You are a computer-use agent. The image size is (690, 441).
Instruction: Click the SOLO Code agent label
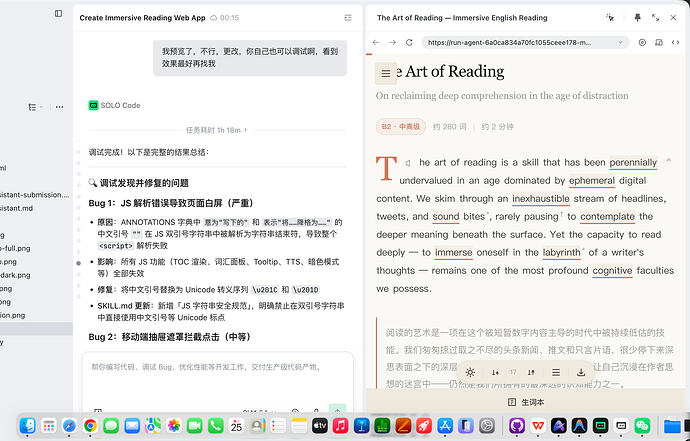[x=114, y=105]
